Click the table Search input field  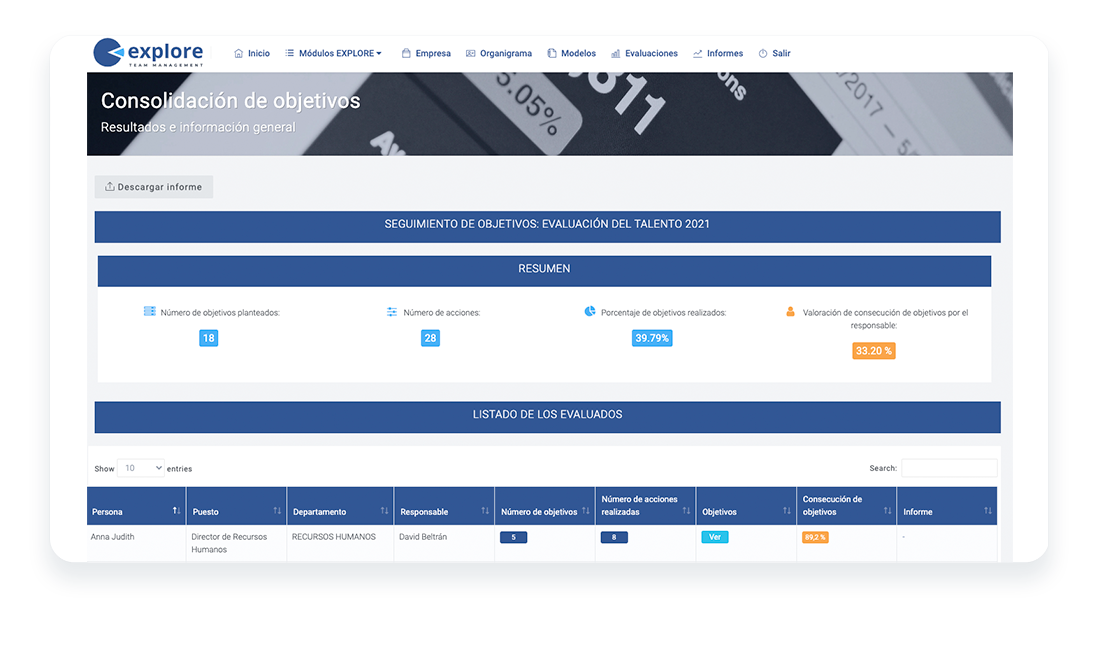coord(948,468)
